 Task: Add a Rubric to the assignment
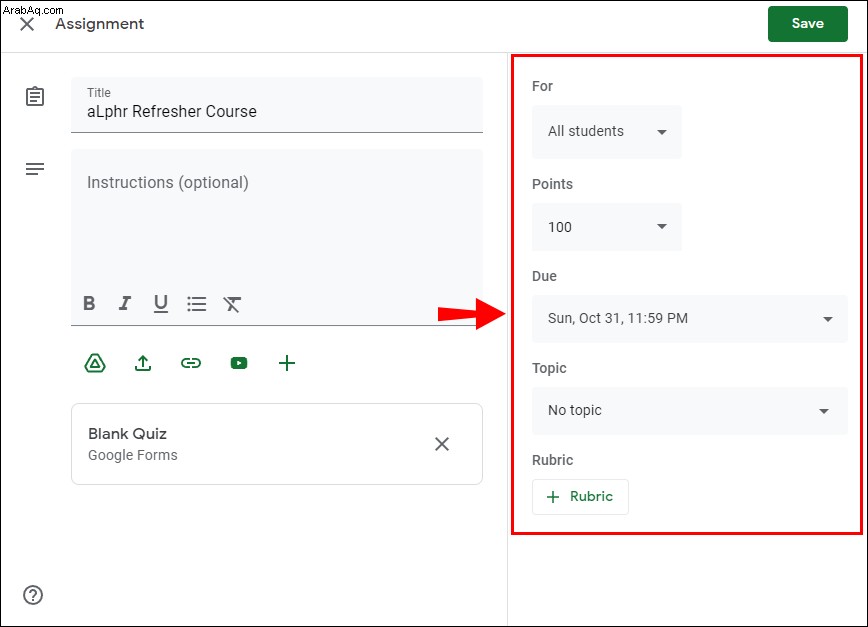click(580, 496)
